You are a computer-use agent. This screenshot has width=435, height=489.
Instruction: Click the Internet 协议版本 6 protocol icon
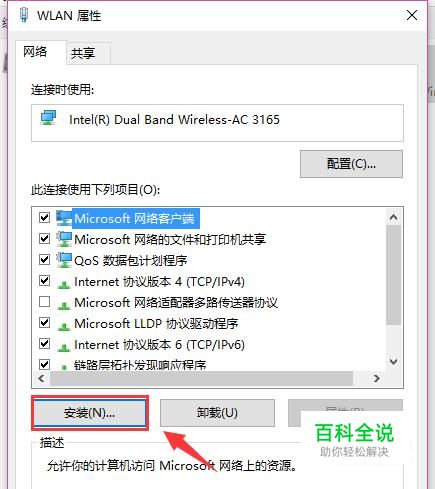[64, 347]
